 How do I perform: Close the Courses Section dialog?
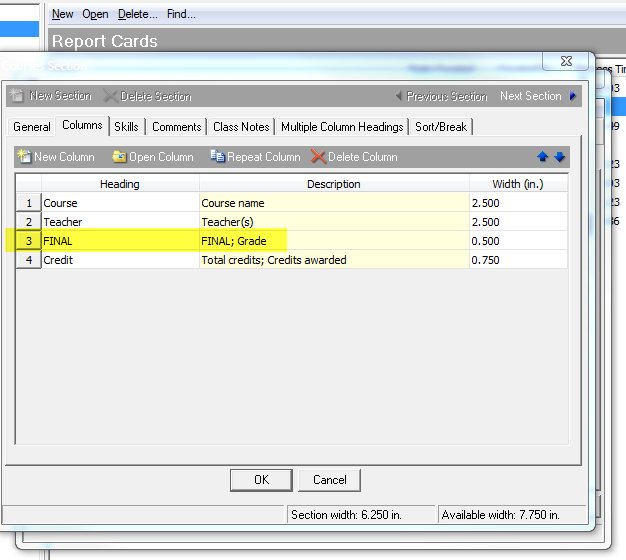[566, 61]
